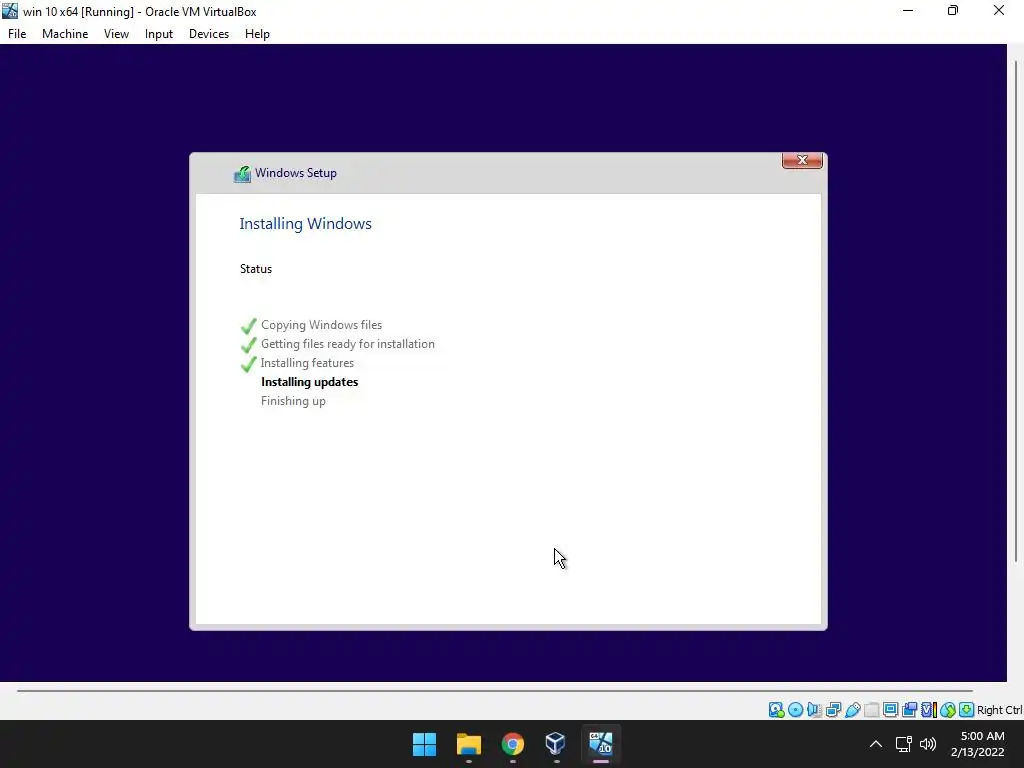
Task: Open the clock and date panel
Action: point(977,744)
